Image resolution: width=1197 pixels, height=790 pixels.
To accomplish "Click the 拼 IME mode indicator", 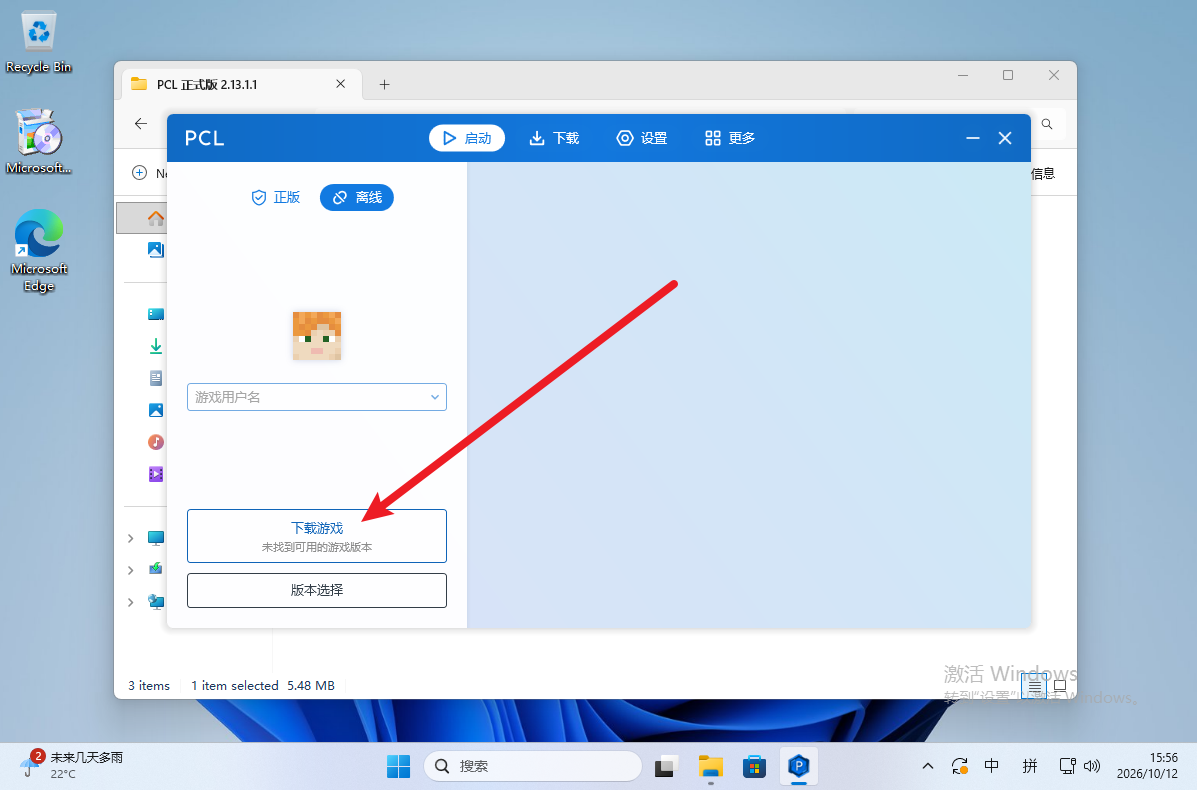I will click(x=1030, y=766).
